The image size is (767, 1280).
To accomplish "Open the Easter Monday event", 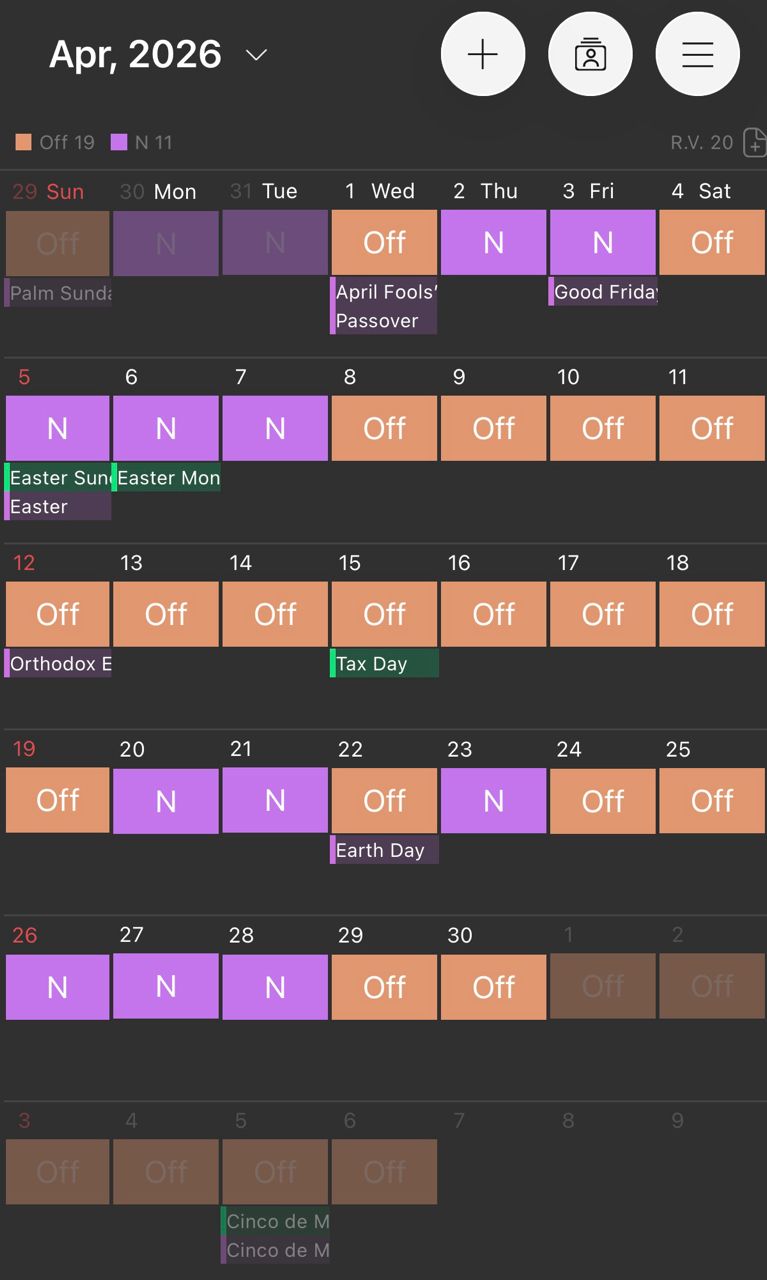I will point(167,478).
